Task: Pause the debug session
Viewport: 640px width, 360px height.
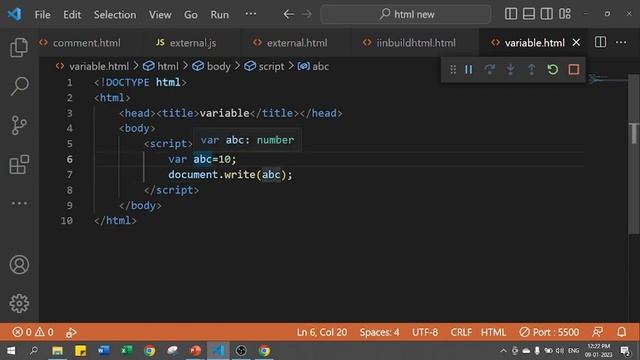Action: point(469,69)
